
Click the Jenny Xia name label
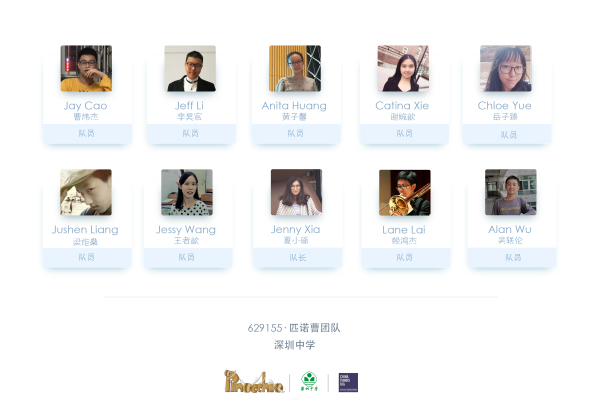pos(295,230)
